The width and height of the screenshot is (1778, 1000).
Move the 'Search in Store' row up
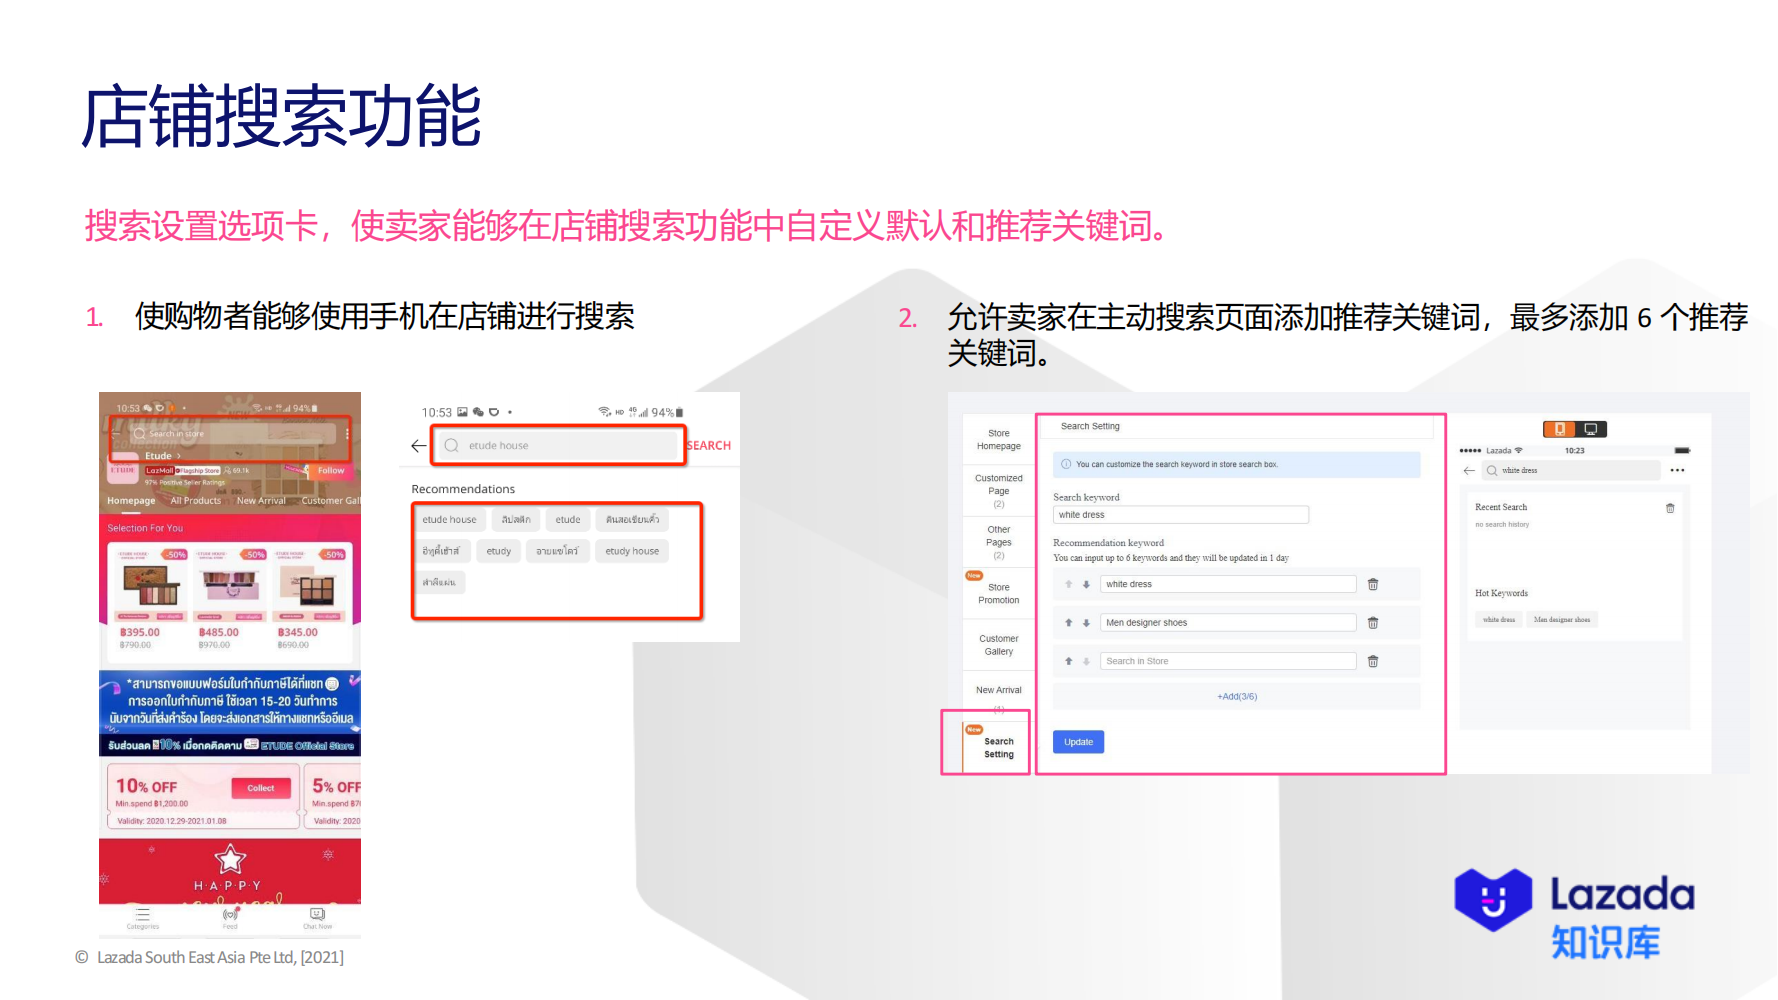pyautogui.click(x=1069, y=661)
